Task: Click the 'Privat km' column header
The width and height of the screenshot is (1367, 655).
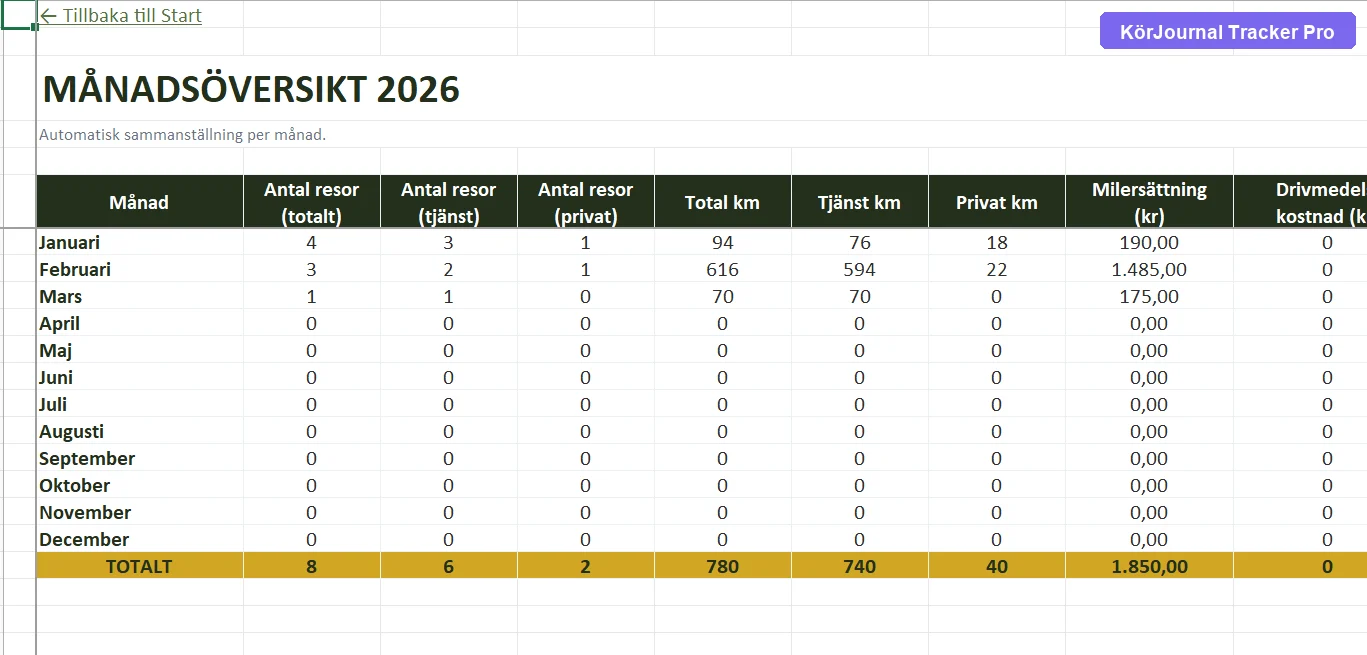Action: (x=996, y=202)
